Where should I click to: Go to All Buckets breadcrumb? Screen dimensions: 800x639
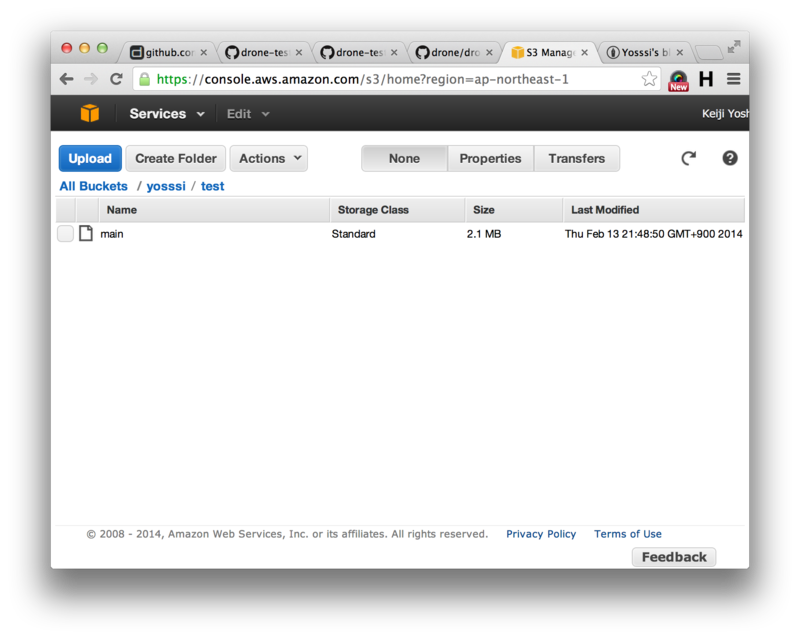coord(93,186)
